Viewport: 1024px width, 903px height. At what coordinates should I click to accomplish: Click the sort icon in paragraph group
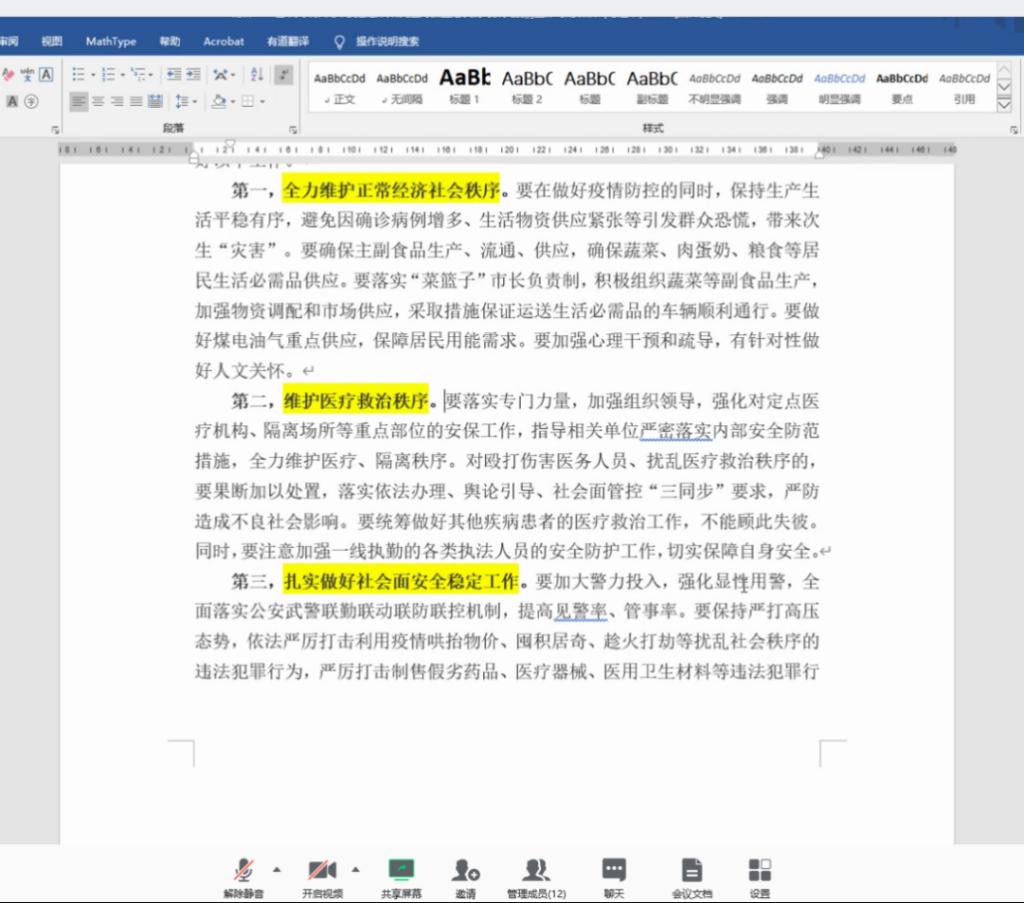tap(256, 75)
